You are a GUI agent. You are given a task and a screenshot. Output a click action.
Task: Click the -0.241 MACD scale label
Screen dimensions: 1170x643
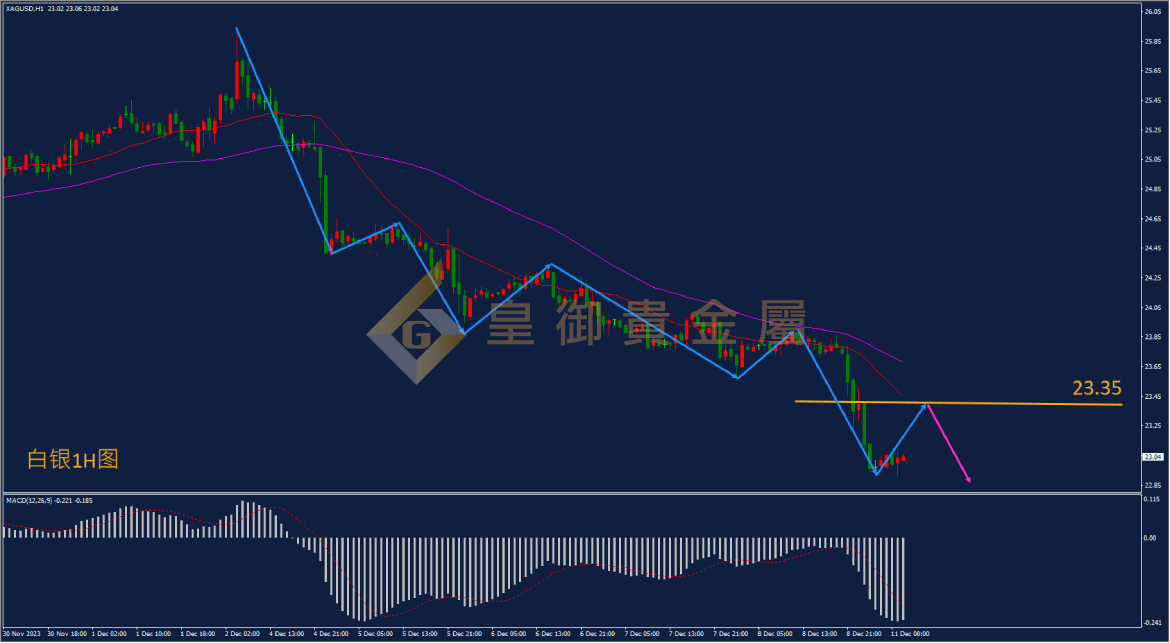click(x=1153, y=622)
